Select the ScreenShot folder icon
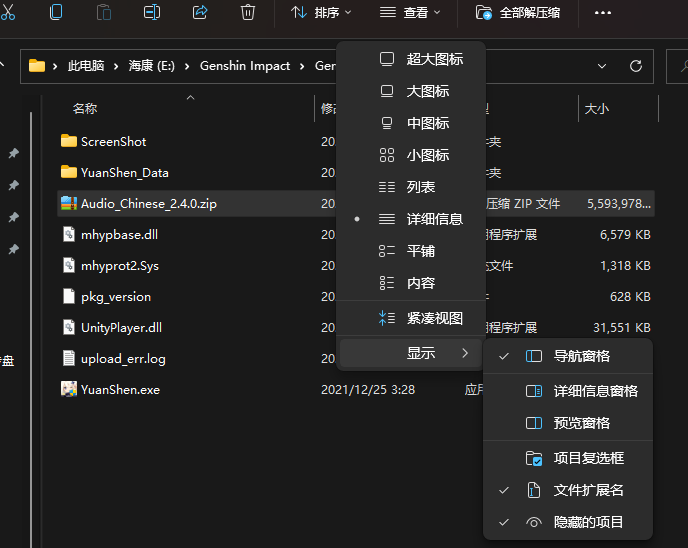The height and width of the screenshot is (548, 688). point(68,141)
